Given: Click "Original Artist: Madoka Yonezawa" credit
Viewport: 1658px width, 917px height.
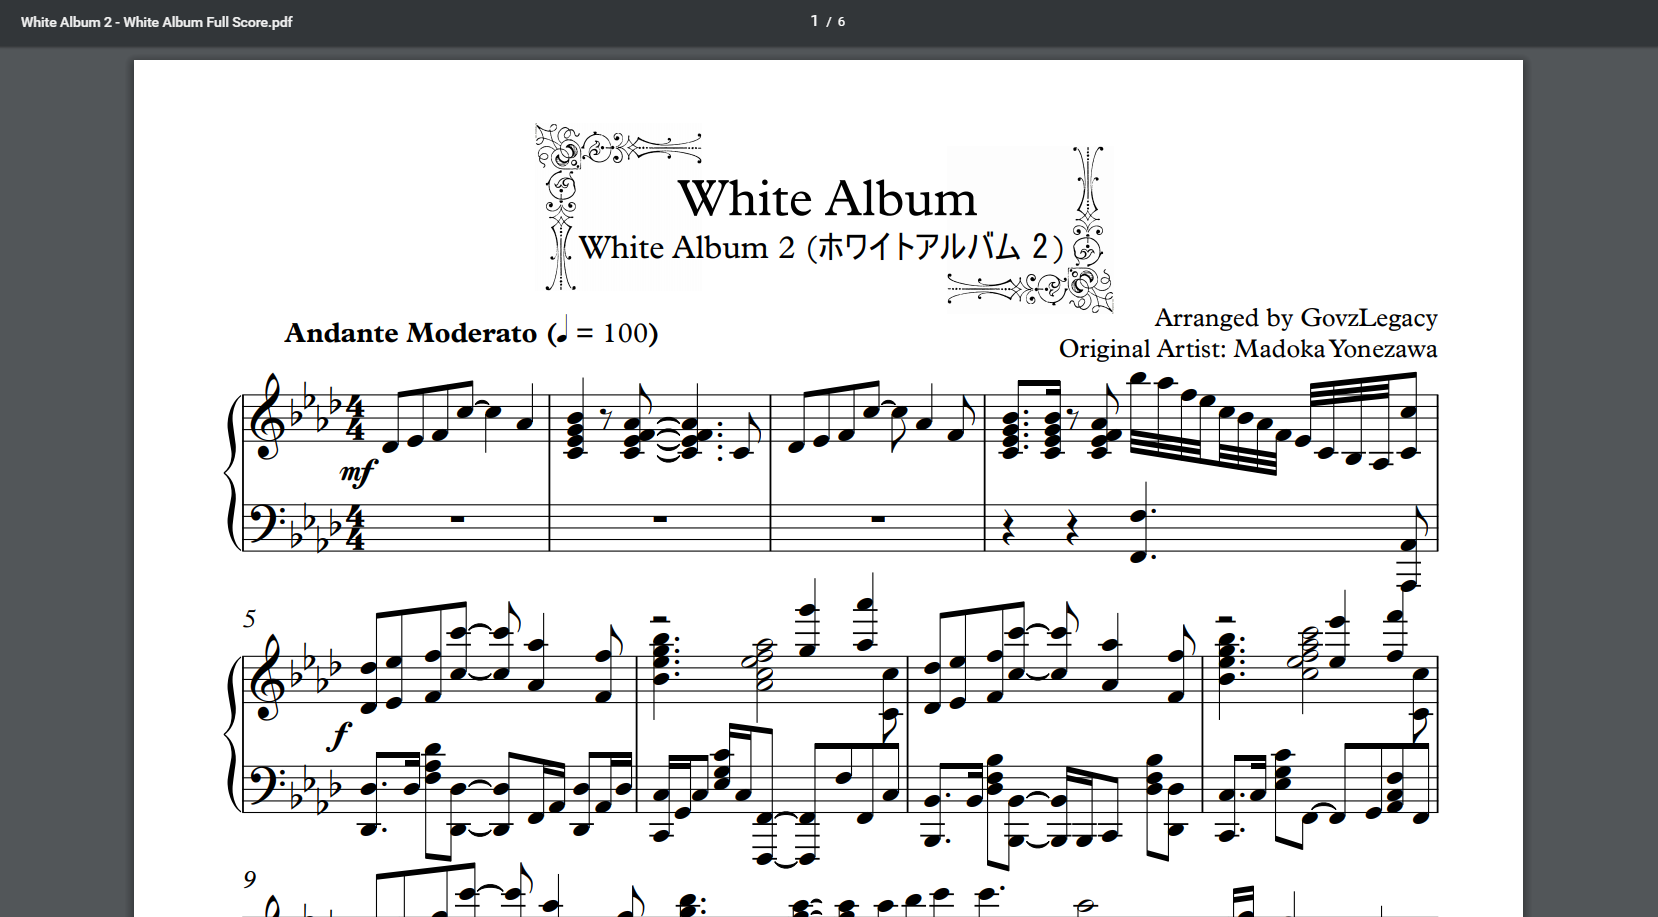Looking at the screenshot, I should (x=1247, y=349).
